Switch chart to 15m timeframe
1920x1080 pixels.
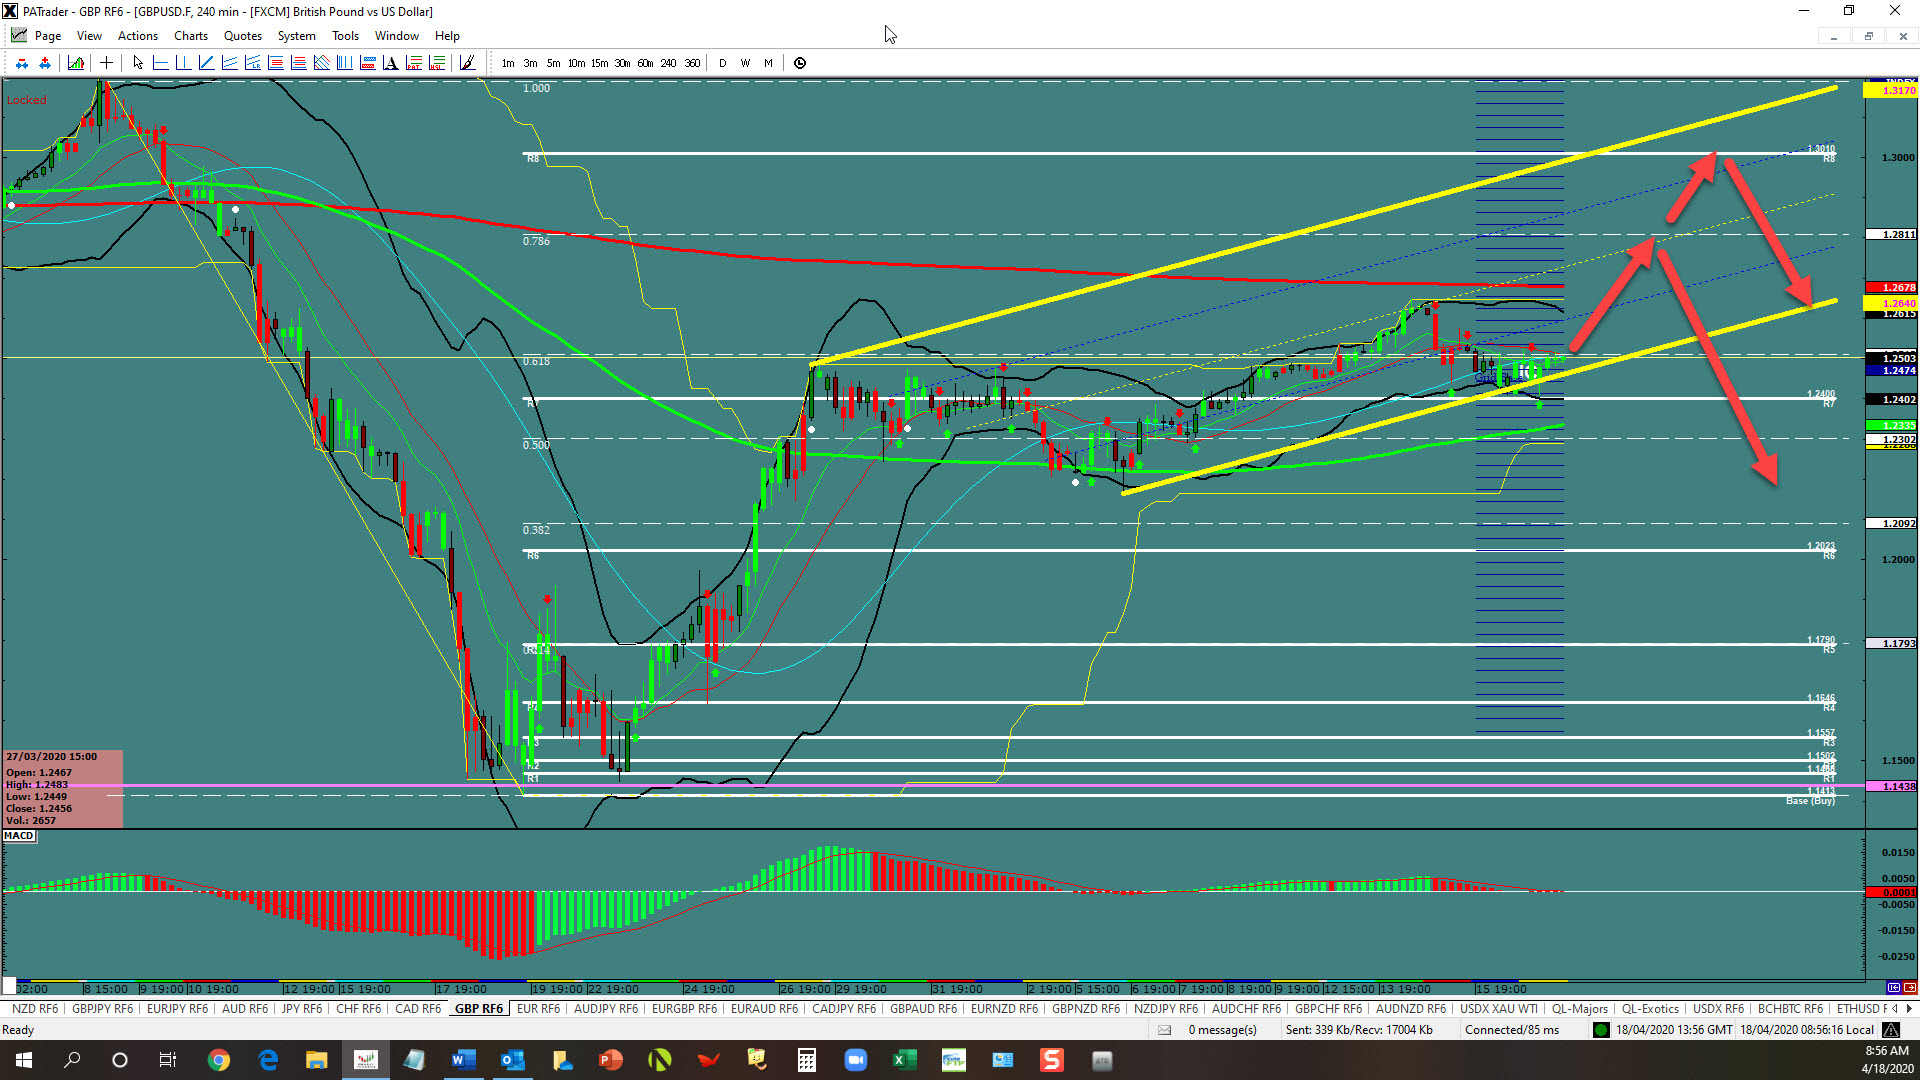[599, 63]
